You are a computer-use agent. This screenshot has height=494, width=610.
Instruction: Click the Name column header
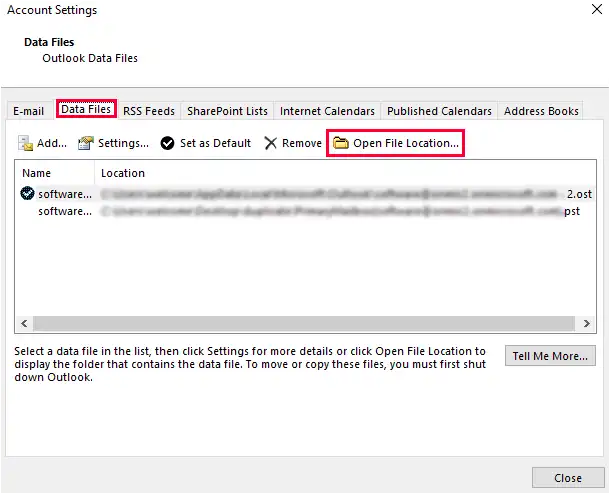coord(54,173)
